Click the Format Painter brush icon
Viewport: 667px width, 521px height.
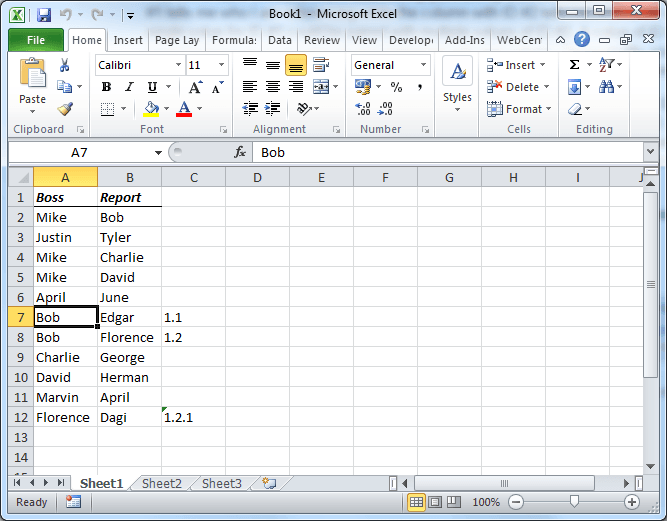pyautogui.click(x=65, y=109)
